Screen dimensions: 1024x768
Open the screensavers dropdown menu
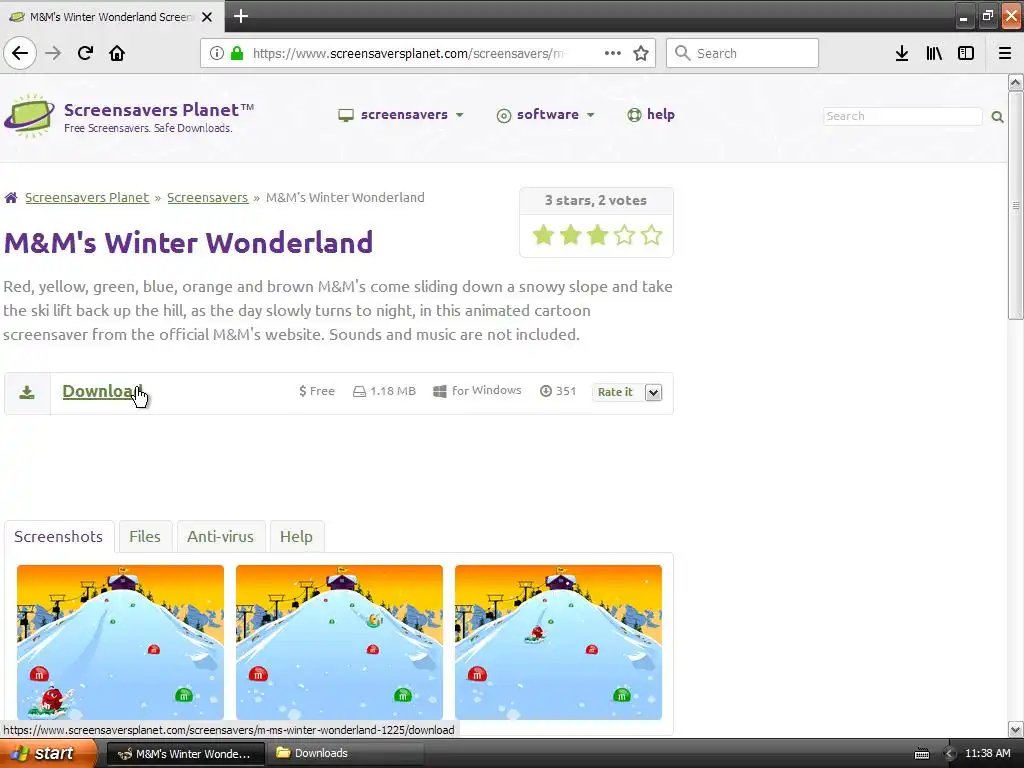pyautogui.click(x=401, y=115)
